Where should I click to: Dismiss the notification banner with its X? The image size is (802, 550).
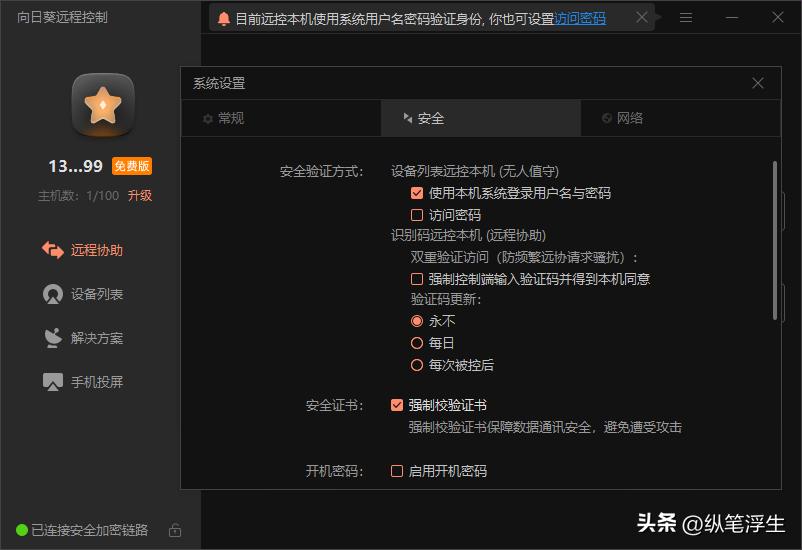click(642, 17)
